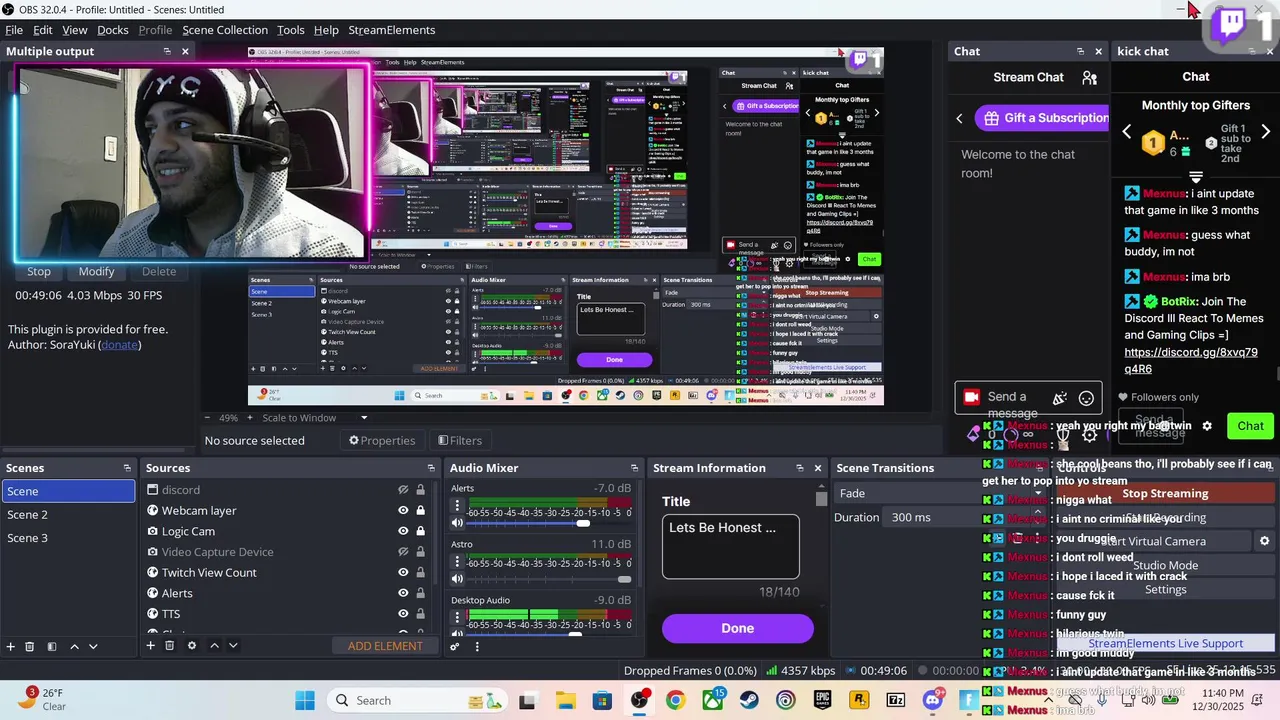The width and height of the screenshot is (1280, 720).
Task: Open Virtual Camera settings gear
Action: 1264,541
